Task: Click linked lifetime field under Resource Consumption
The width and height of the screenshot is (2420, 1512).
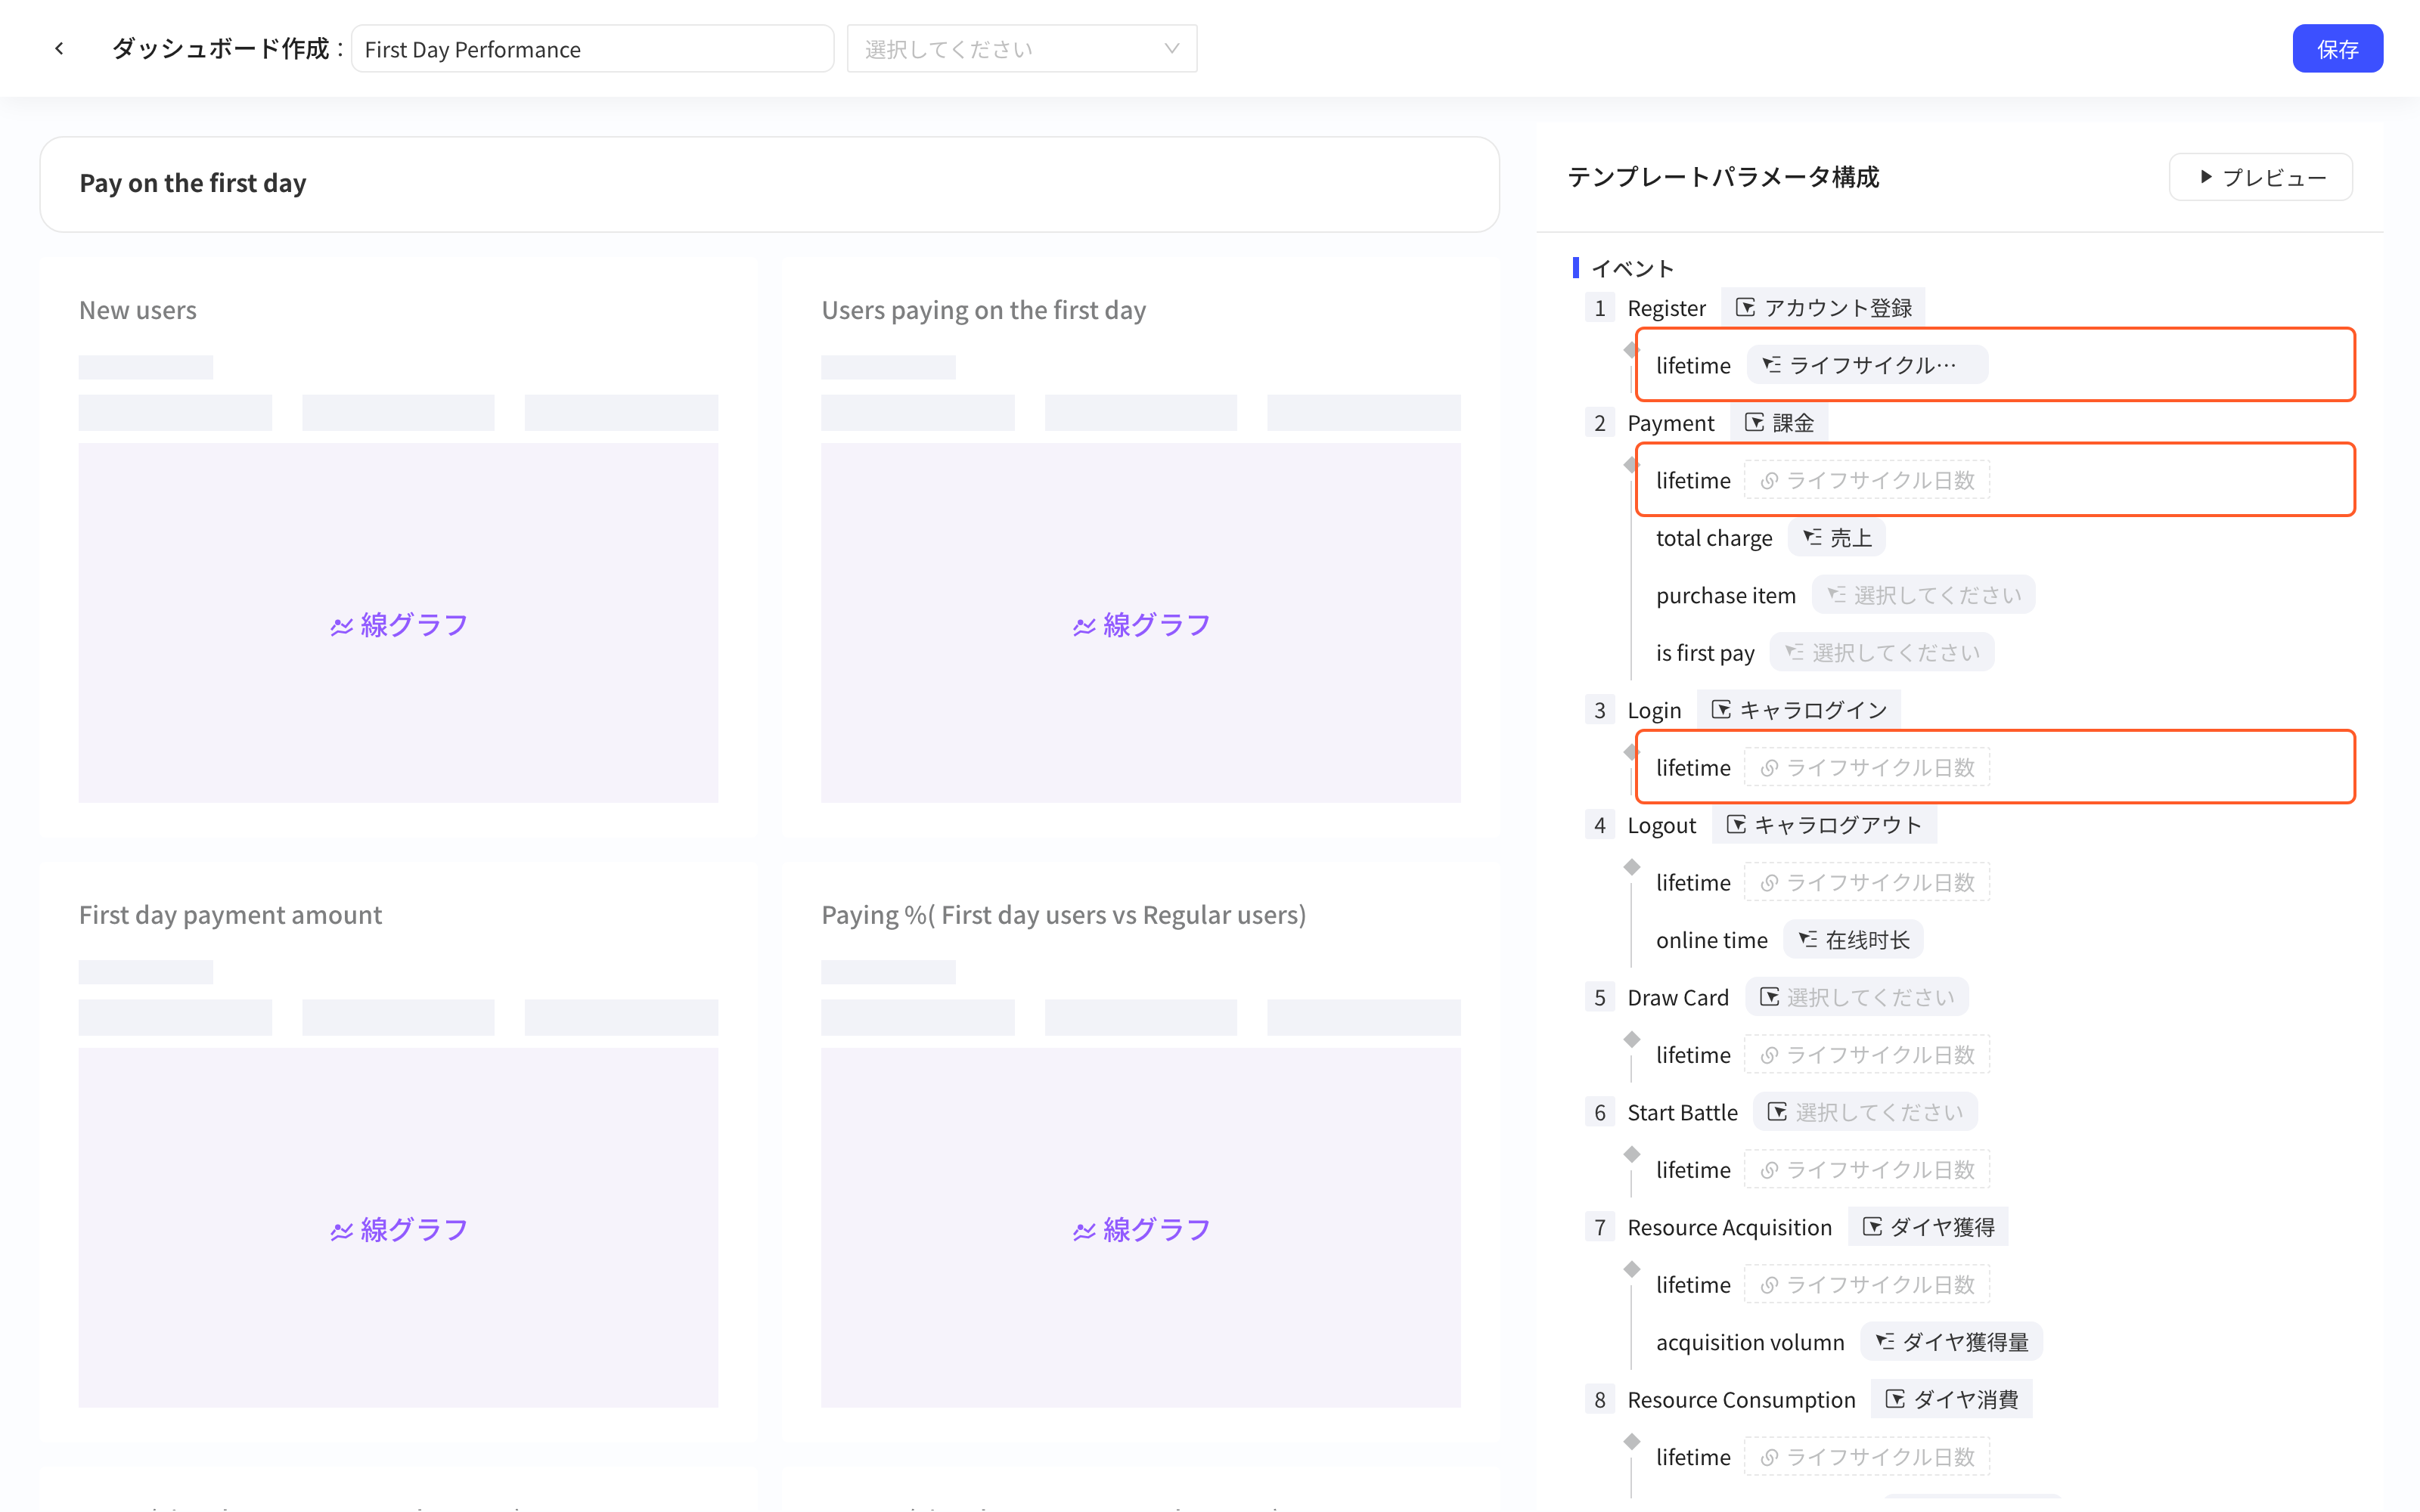Action: 1866,1456
